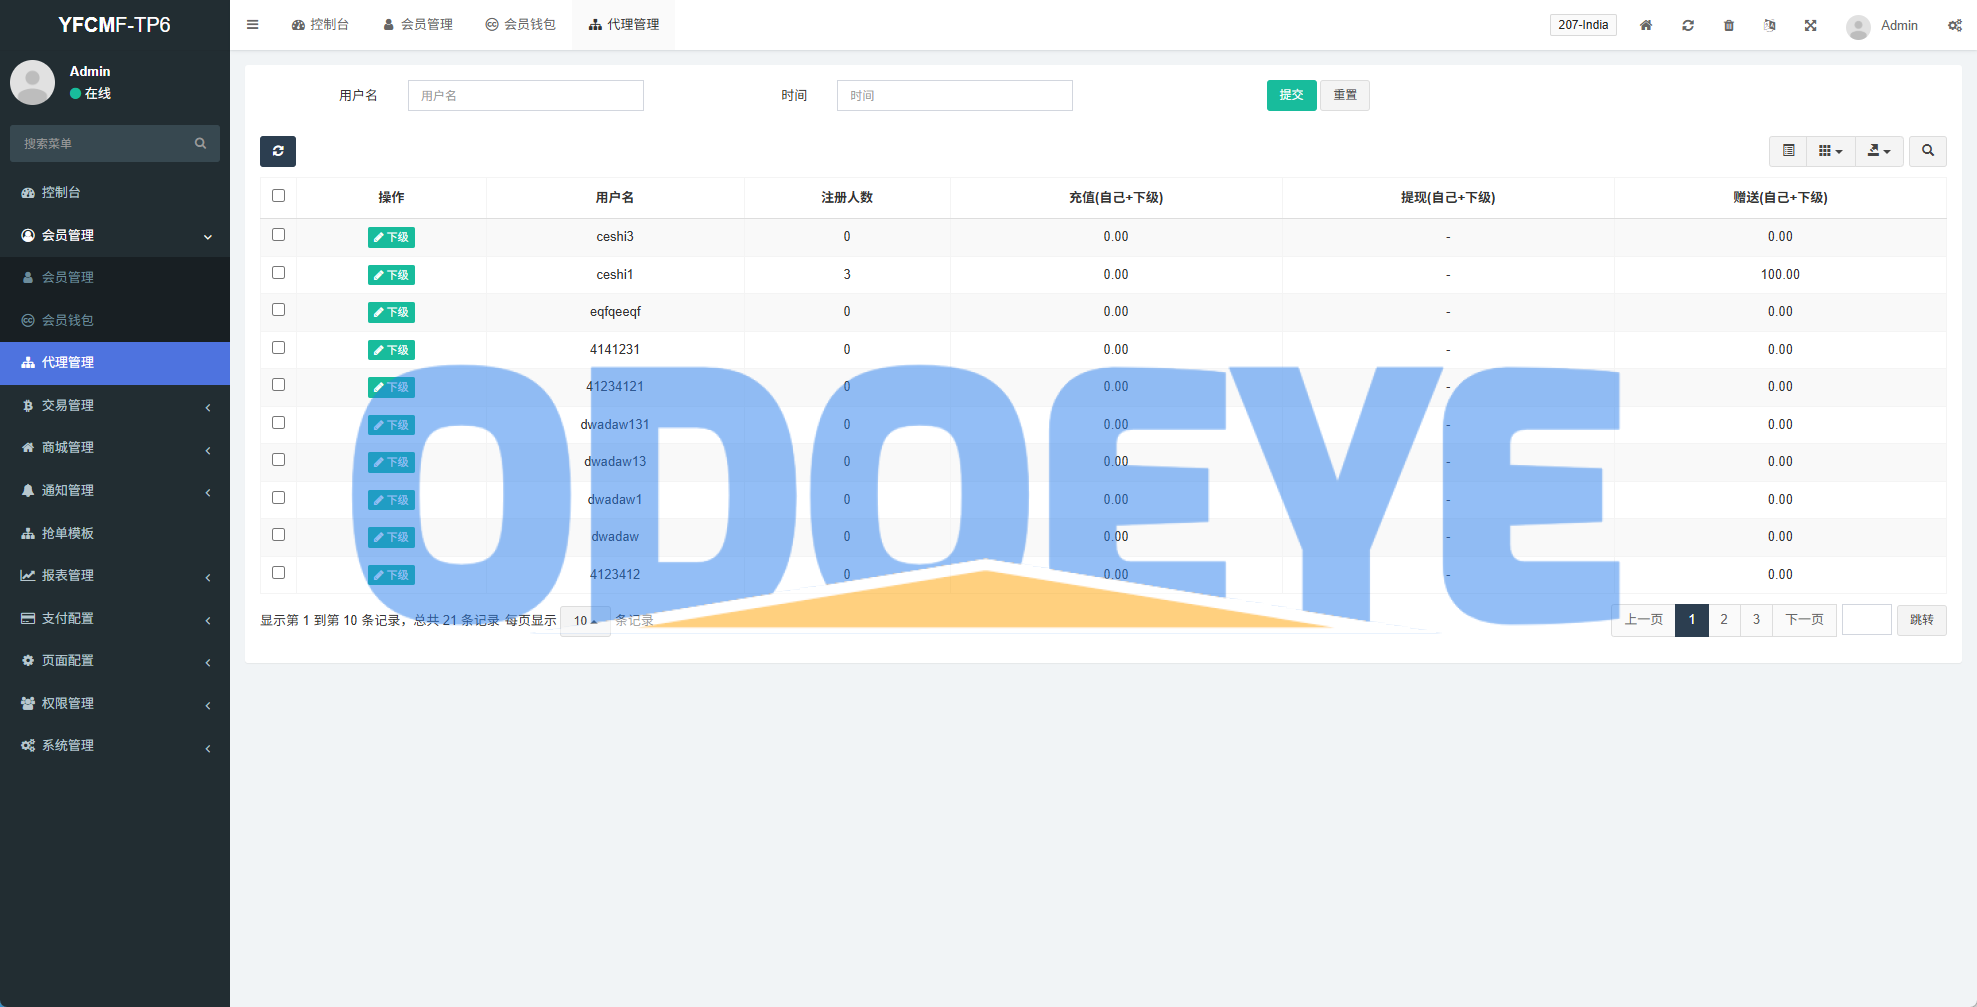Viewport: 1977px width, 1007px height.
Task: Switch to the 会员钱包 tab
Action: click(x=520, y=25)
